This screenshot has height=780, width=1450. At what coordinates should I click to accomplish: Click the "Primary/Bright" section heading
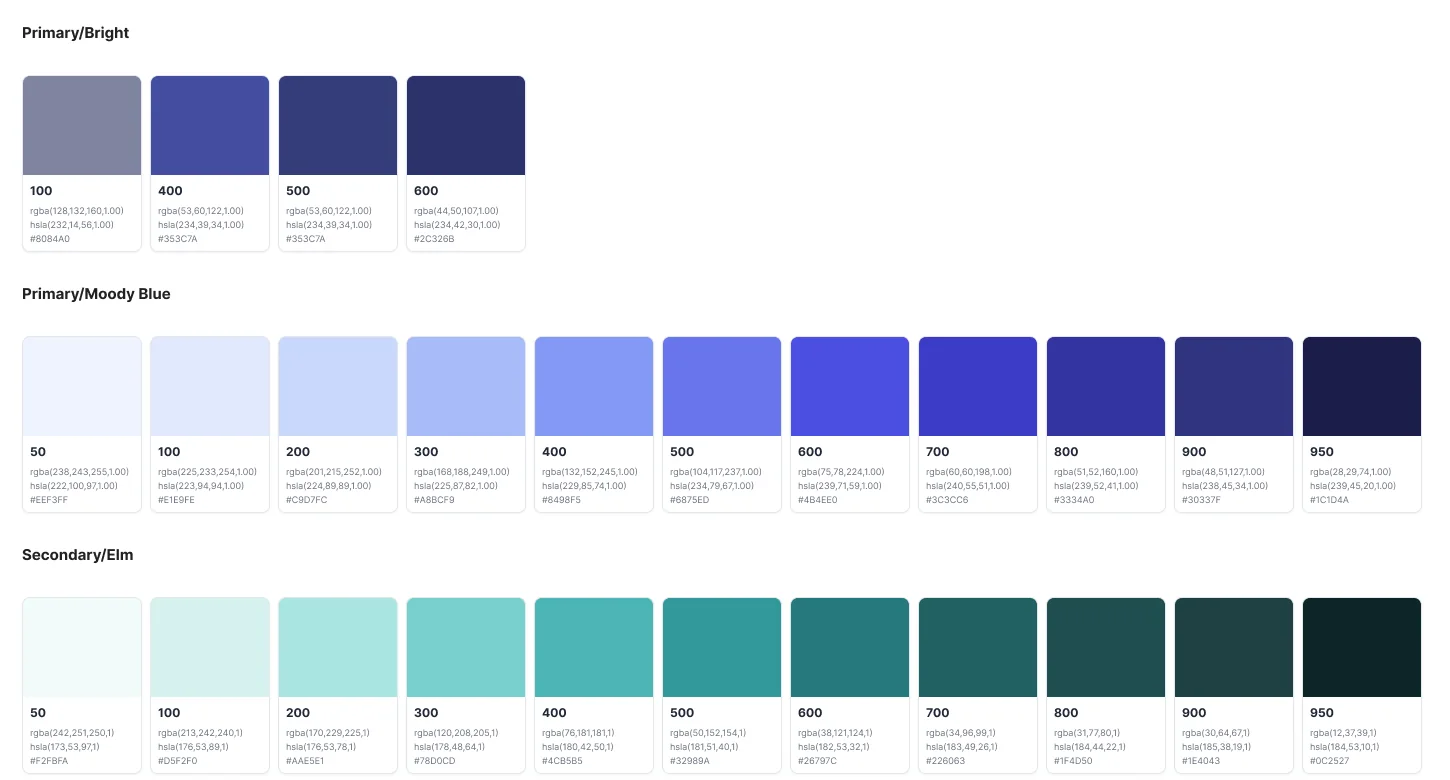(76, 33)
